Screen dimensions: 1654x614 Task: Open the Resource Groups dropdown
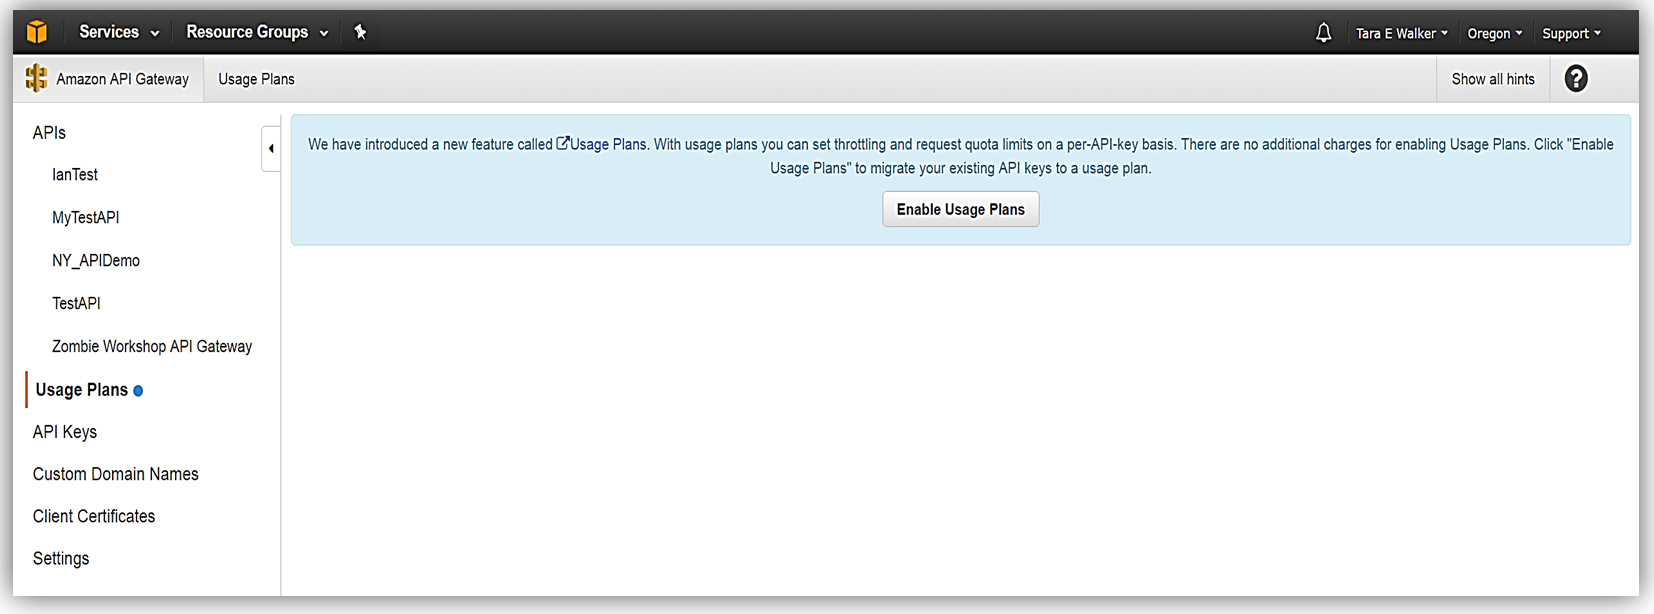click(x=257, y=32)
